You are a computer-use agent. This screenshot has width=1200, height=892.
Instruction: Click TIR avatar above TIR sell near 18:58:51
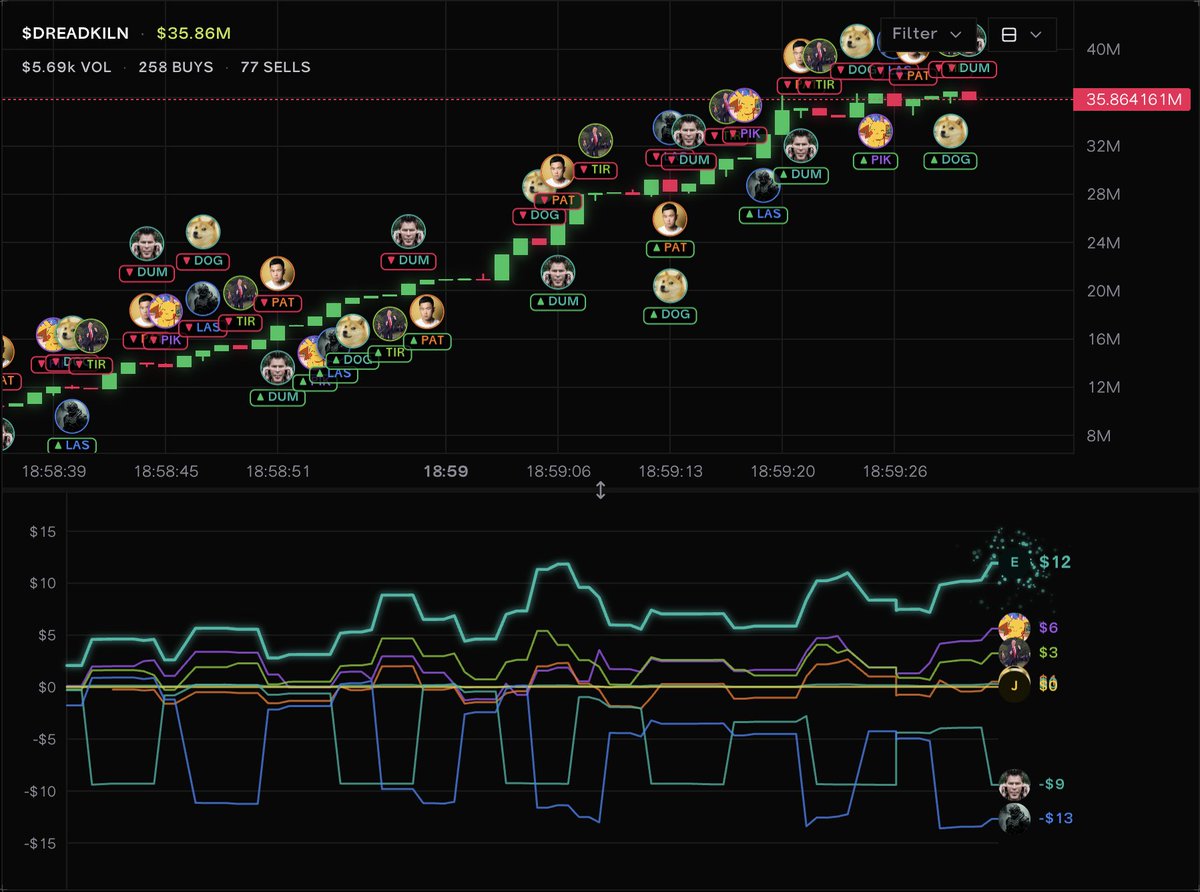point(240,294)
